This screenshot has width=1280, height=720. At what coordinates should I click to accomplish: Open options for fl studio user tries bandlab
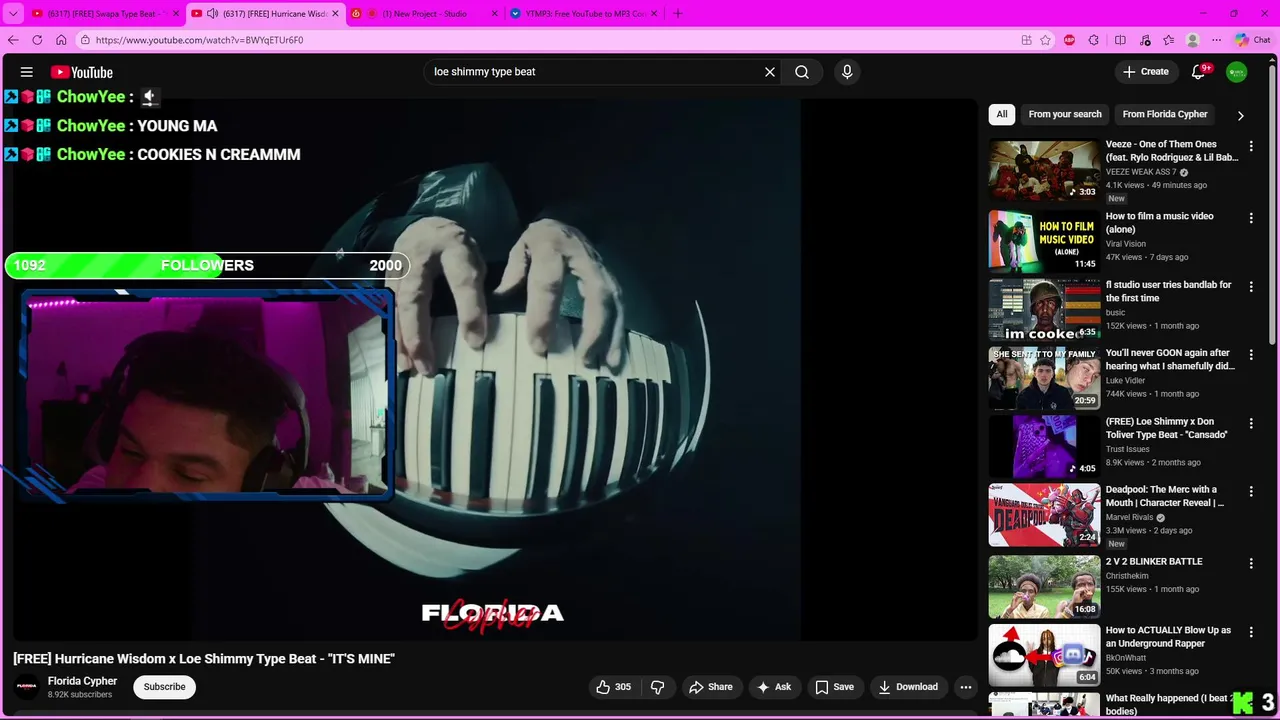1251,286
